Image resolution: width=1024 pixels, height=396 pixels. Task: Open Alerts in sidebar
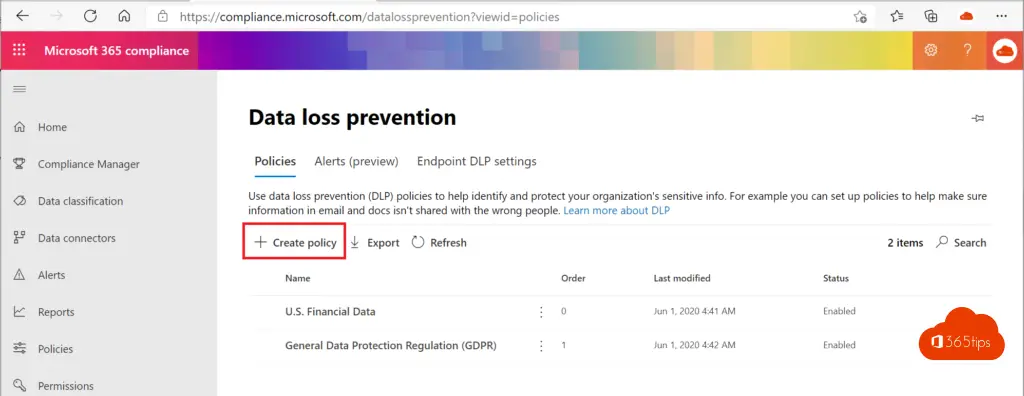52,275
